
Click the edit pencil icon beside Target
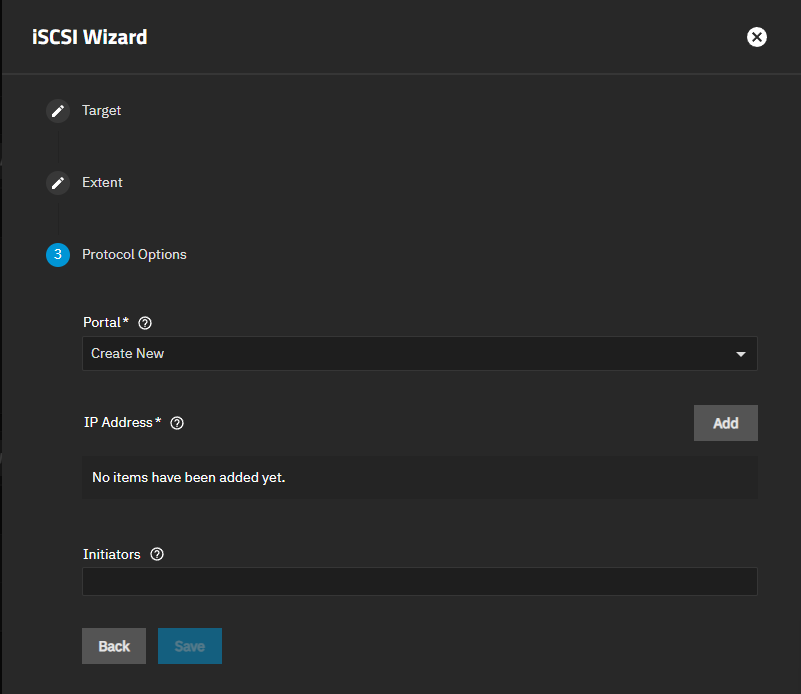57,111
